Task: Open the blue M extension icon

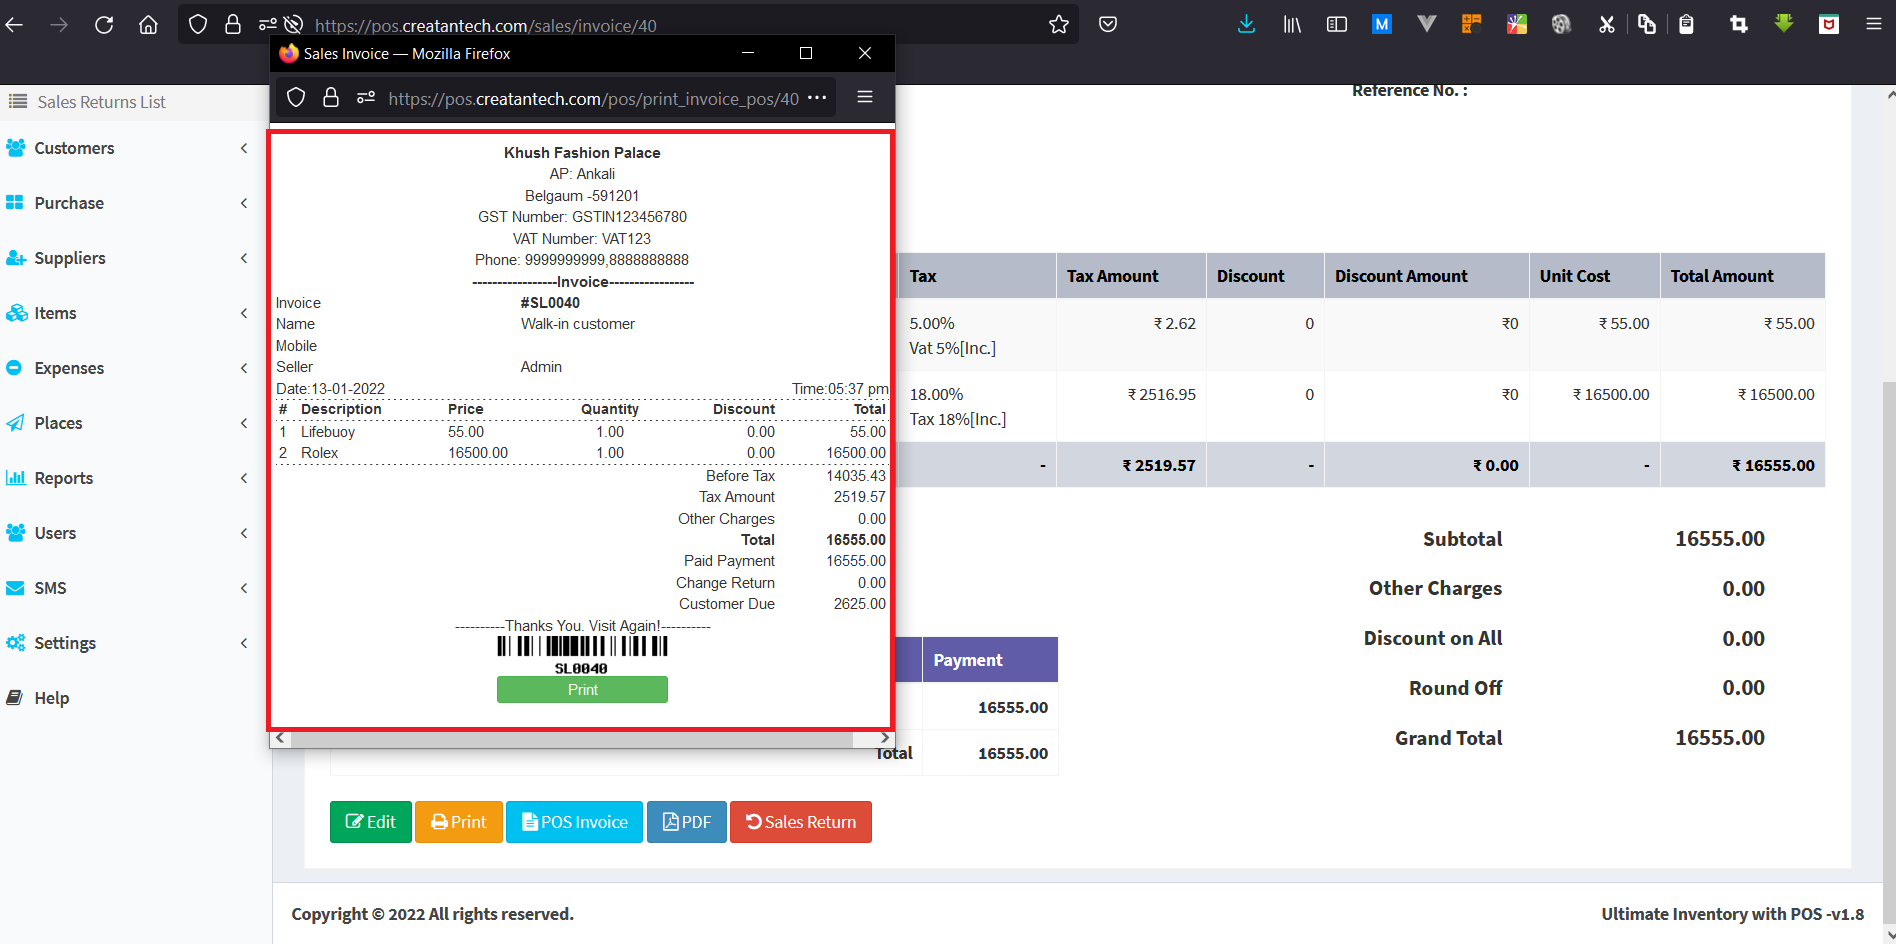Action: point(1382,25)
